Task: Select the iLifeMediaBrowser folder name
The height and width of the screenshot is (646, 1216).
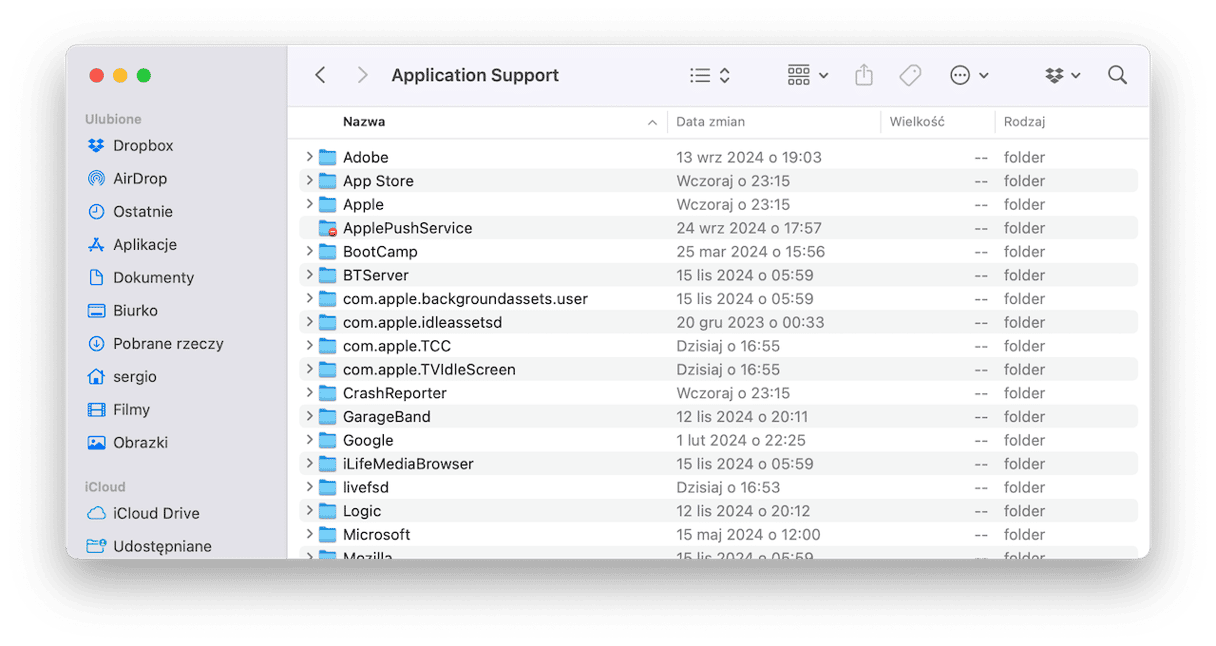Action: [x=408, y=464]
